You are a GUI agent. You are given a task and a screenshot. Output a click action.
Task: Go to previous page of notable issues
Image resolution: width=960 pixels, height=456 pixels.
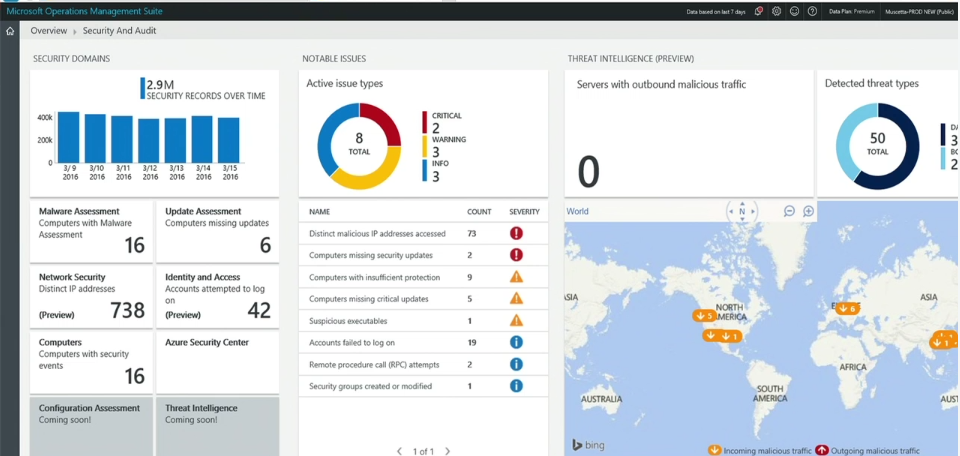tap(399, 451)
